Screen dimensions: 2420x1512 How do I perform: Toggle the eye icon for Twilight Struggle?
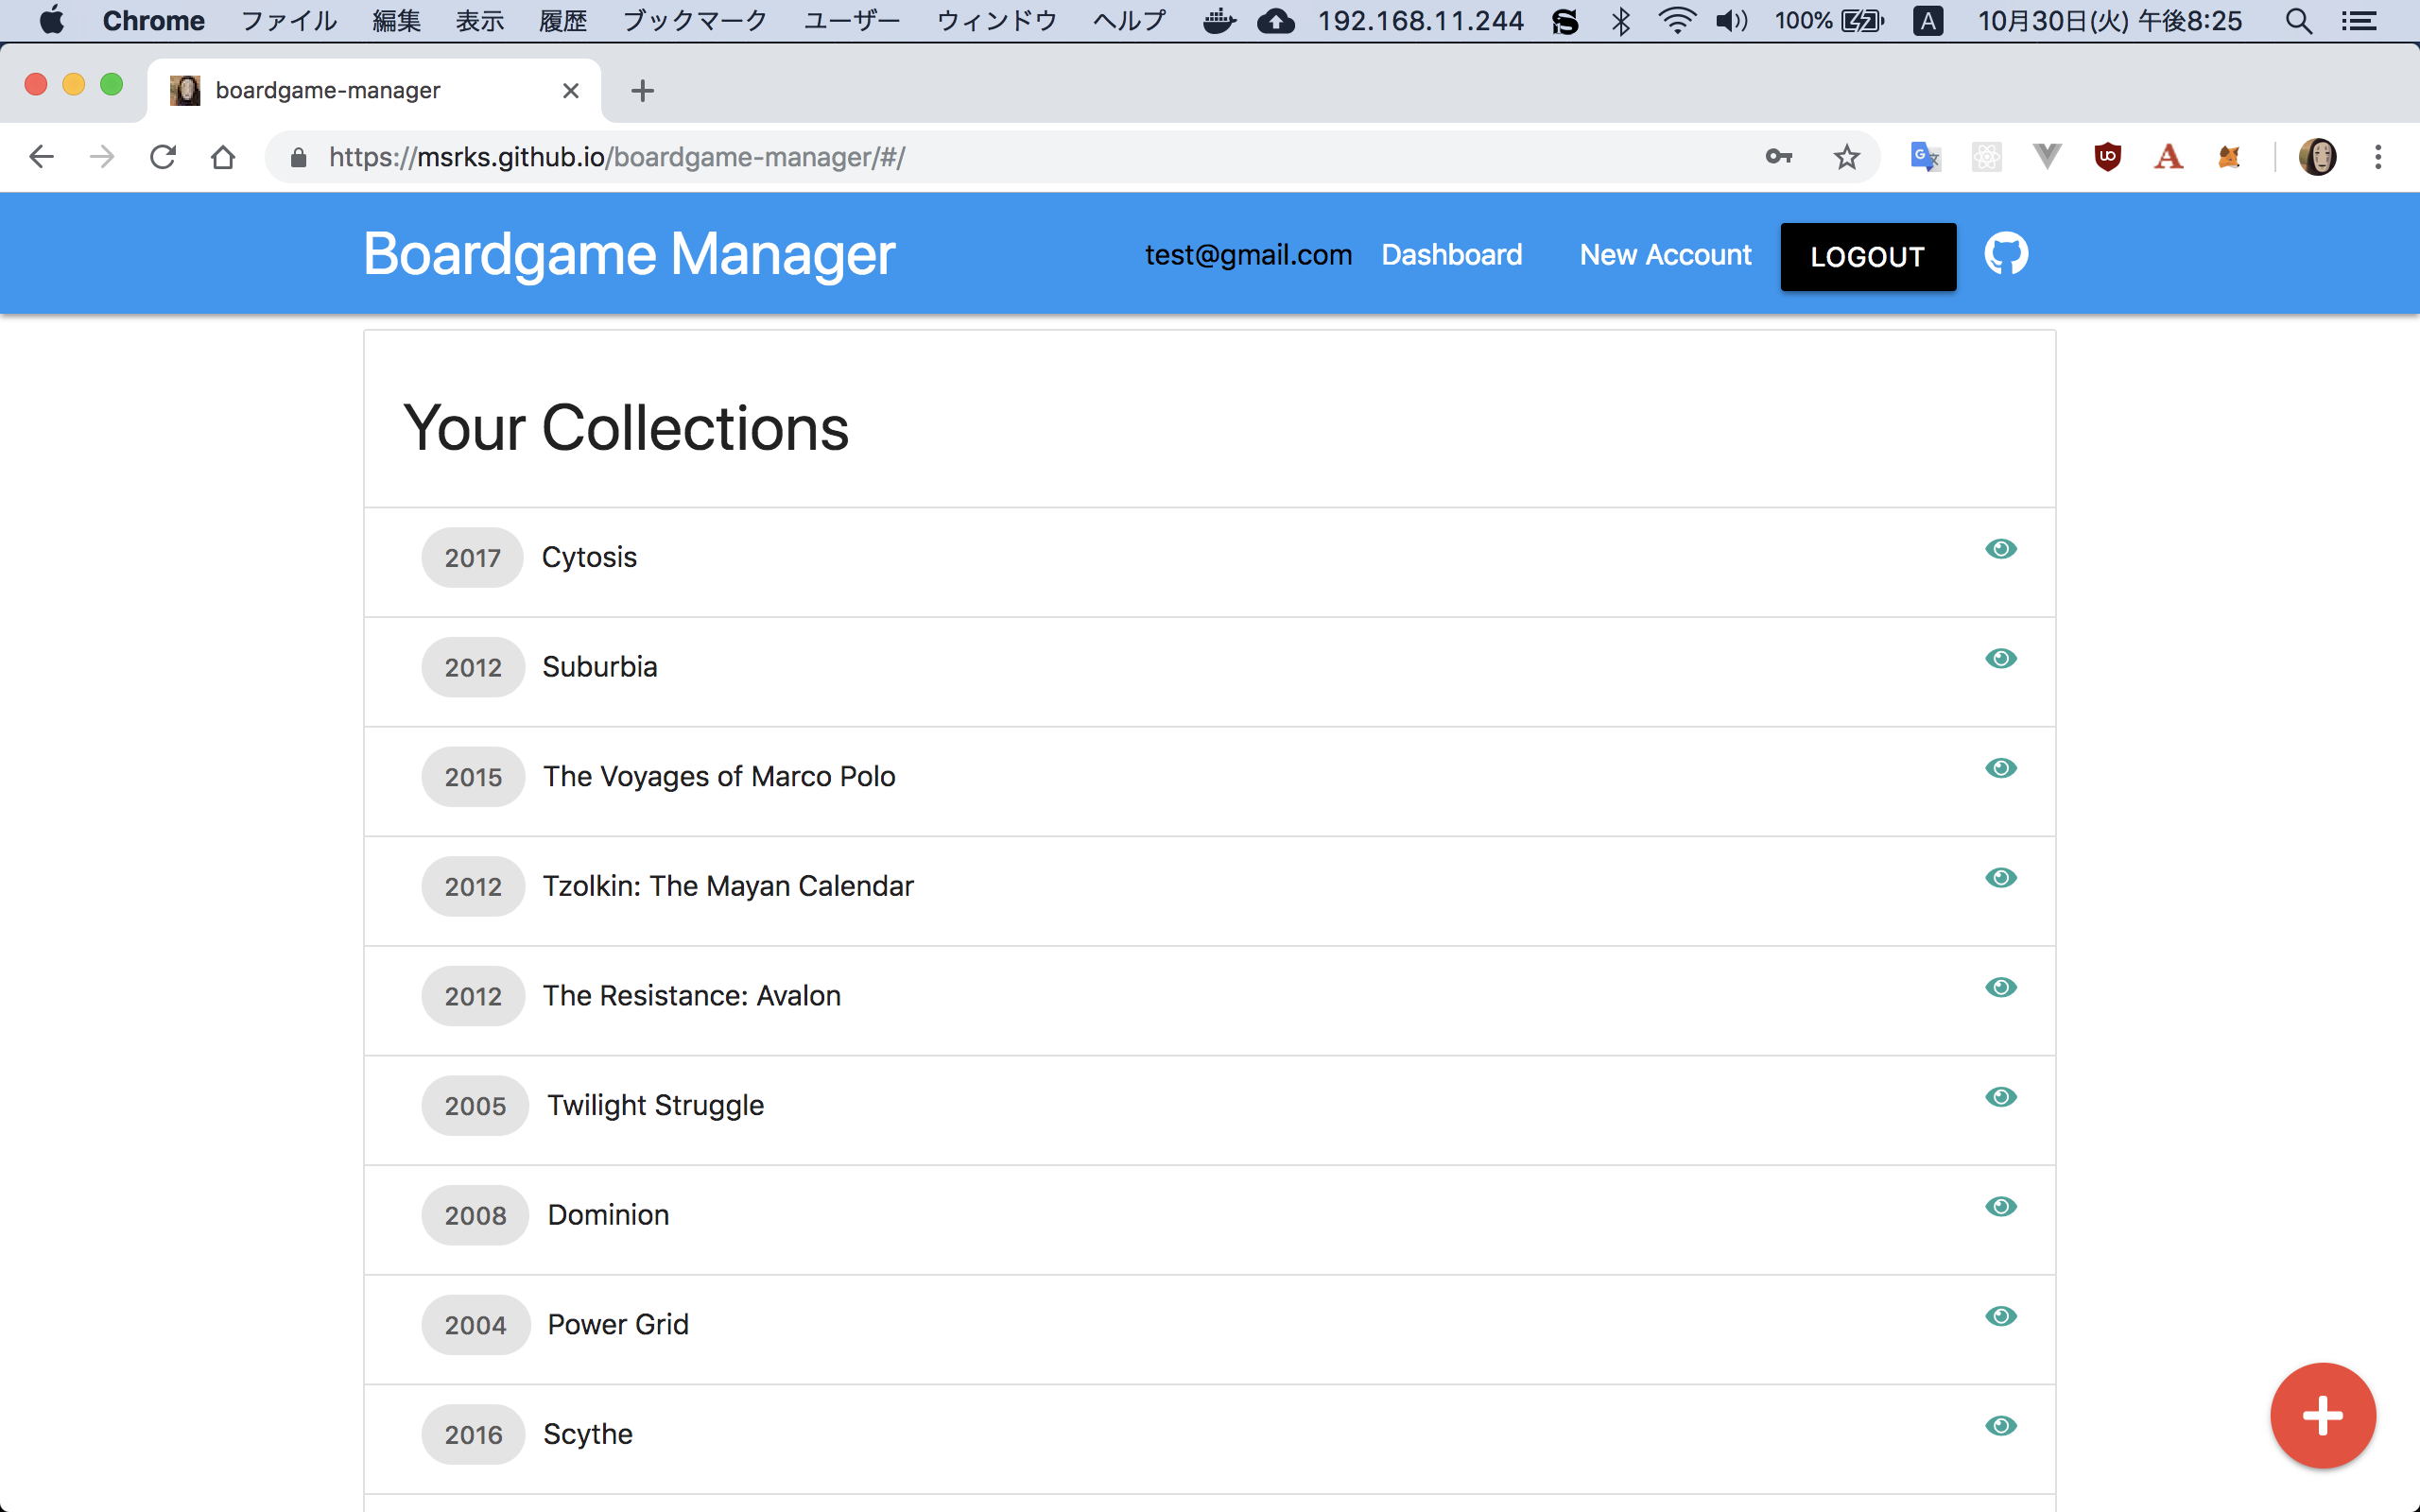click(x=2001, y=1097)
